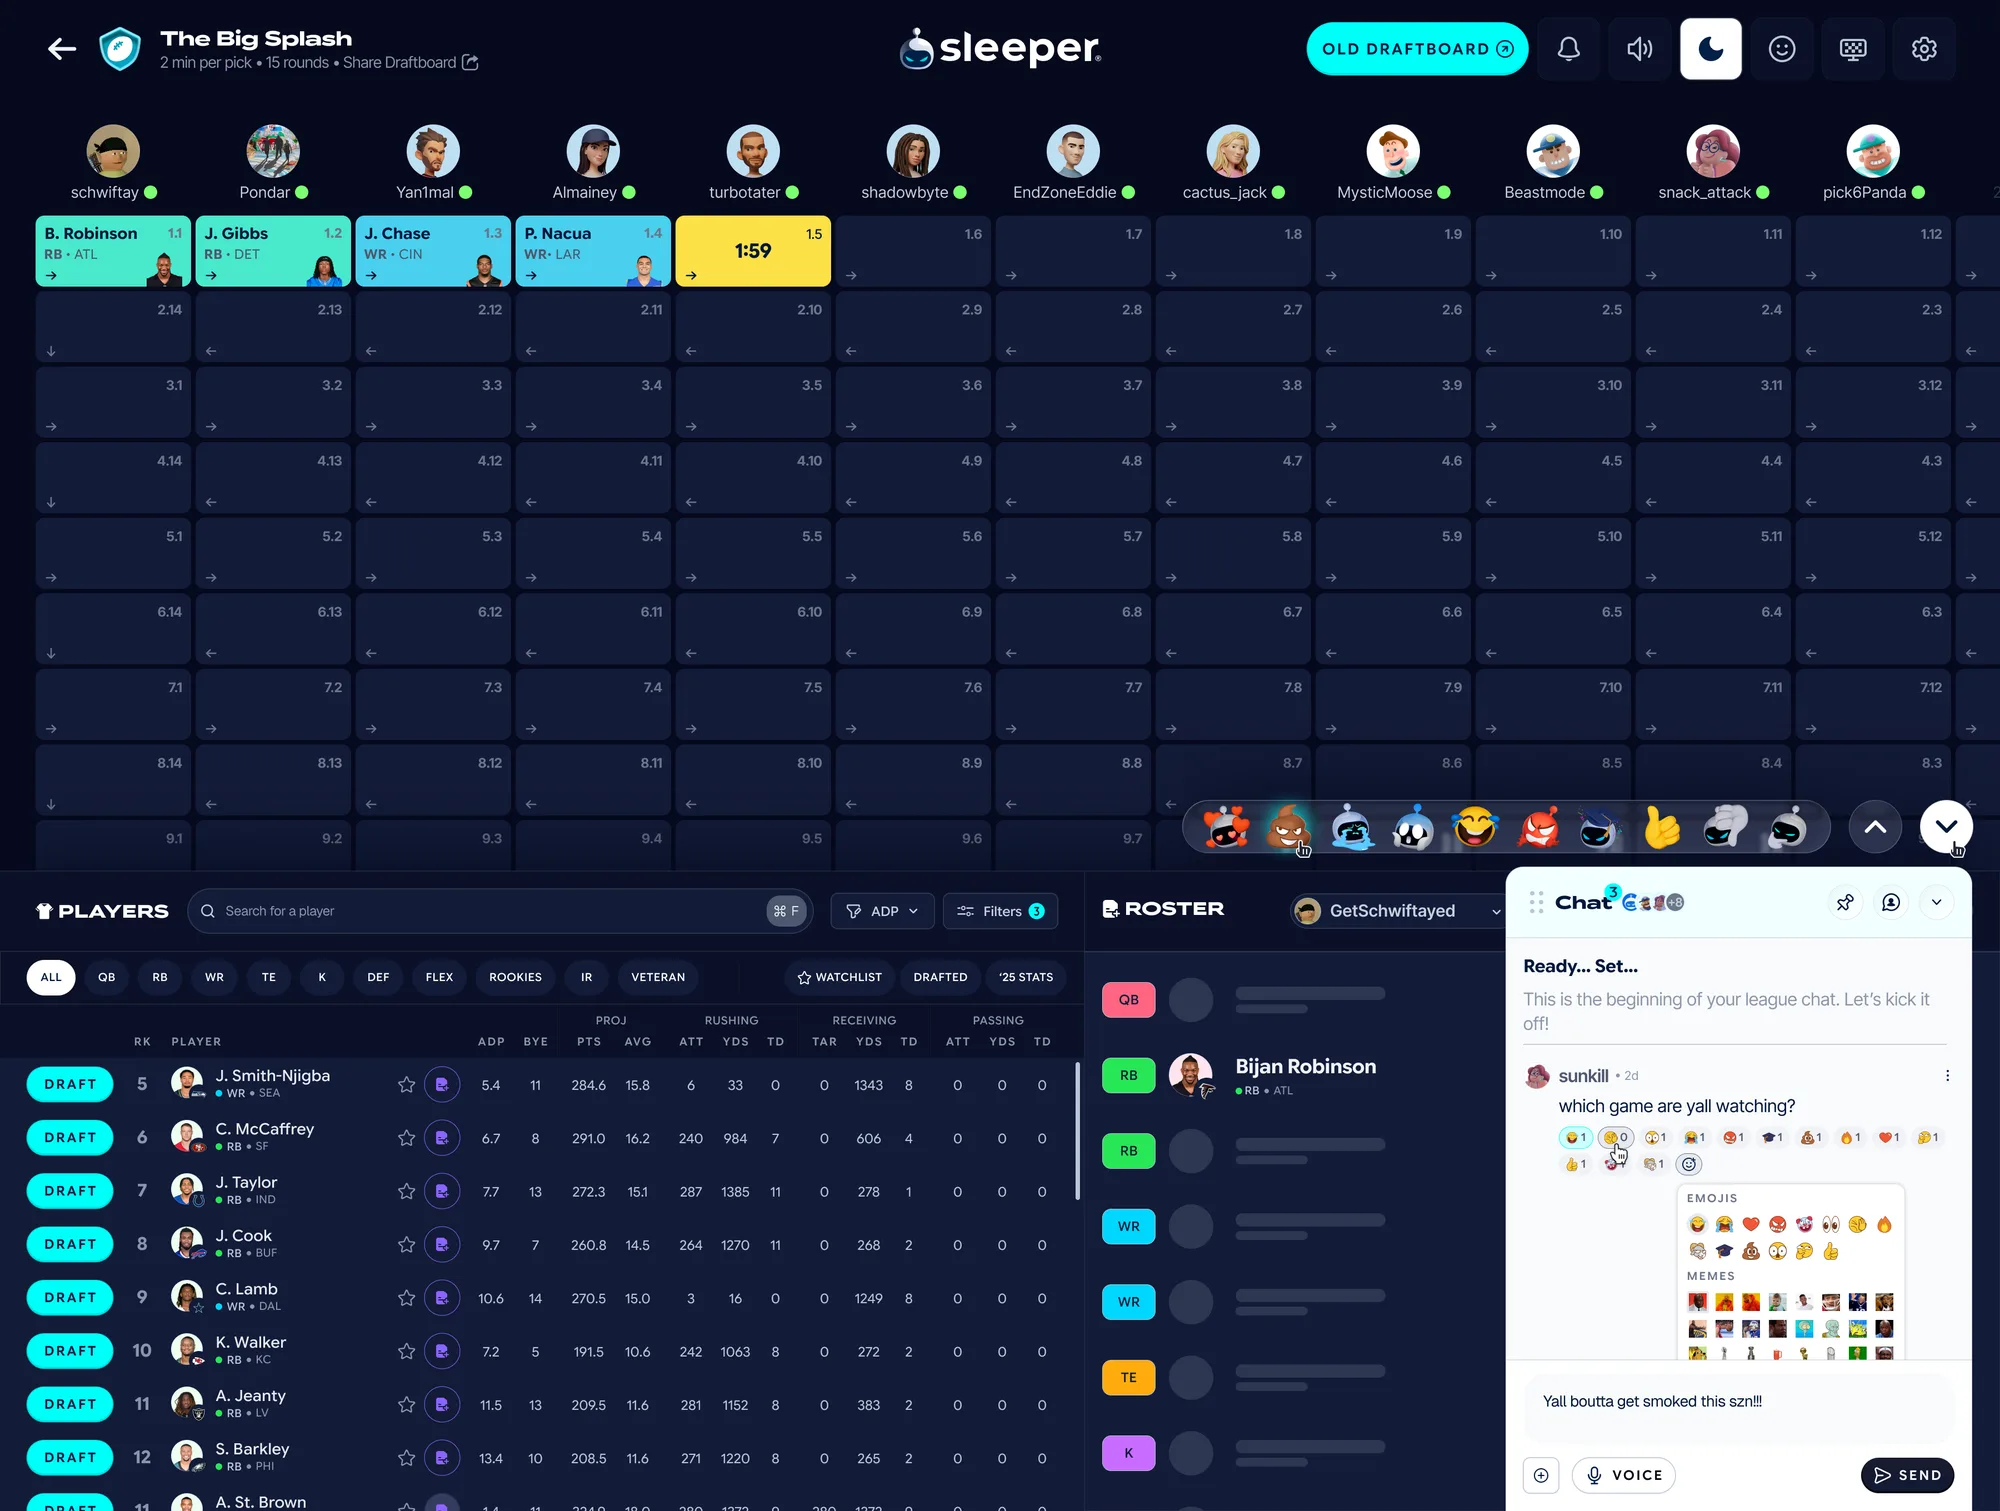Queue K. Walker with purple icon

click(x=442, y=1351)
